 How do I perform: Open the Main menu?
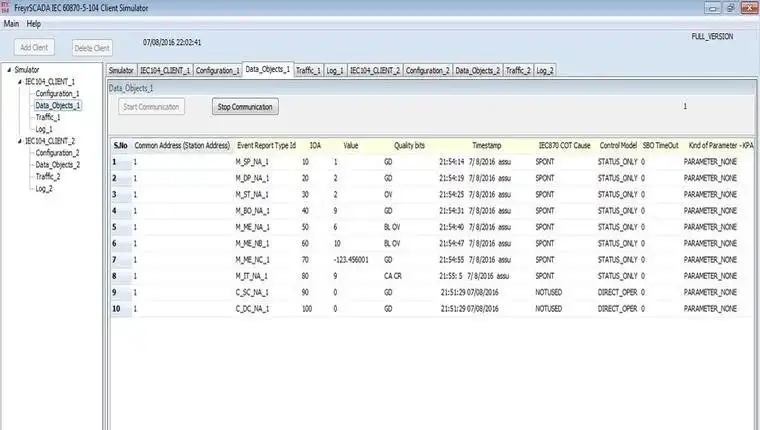[x=11, y=24]
